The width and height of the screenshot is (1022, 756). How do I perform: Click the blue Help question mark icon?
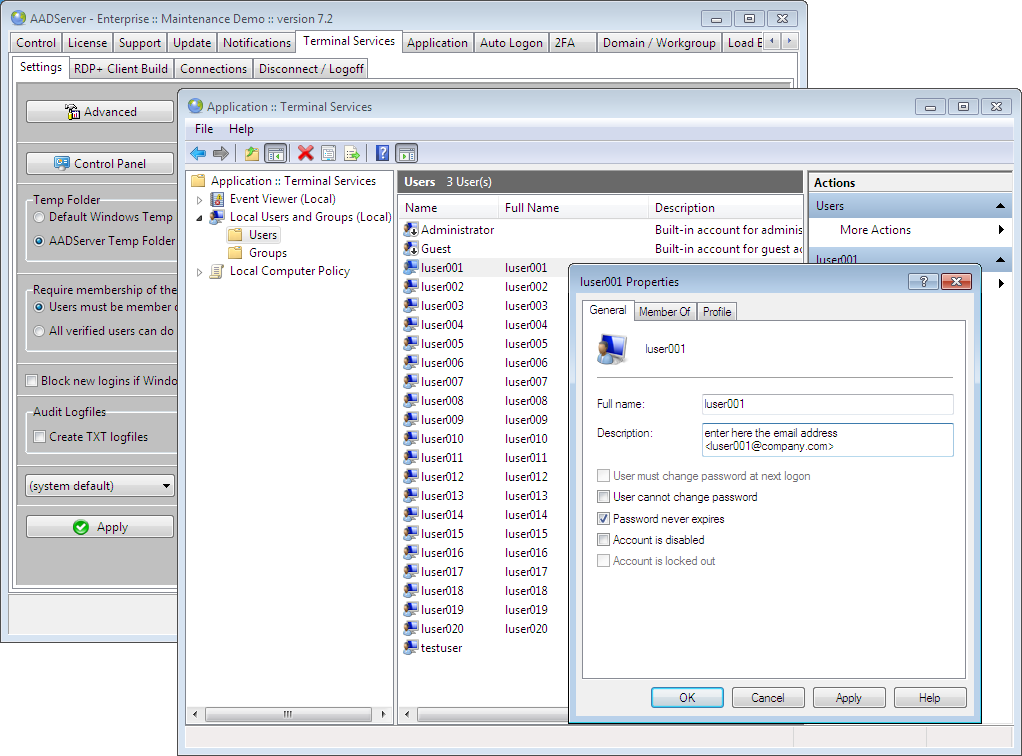[x=382, y=153]
